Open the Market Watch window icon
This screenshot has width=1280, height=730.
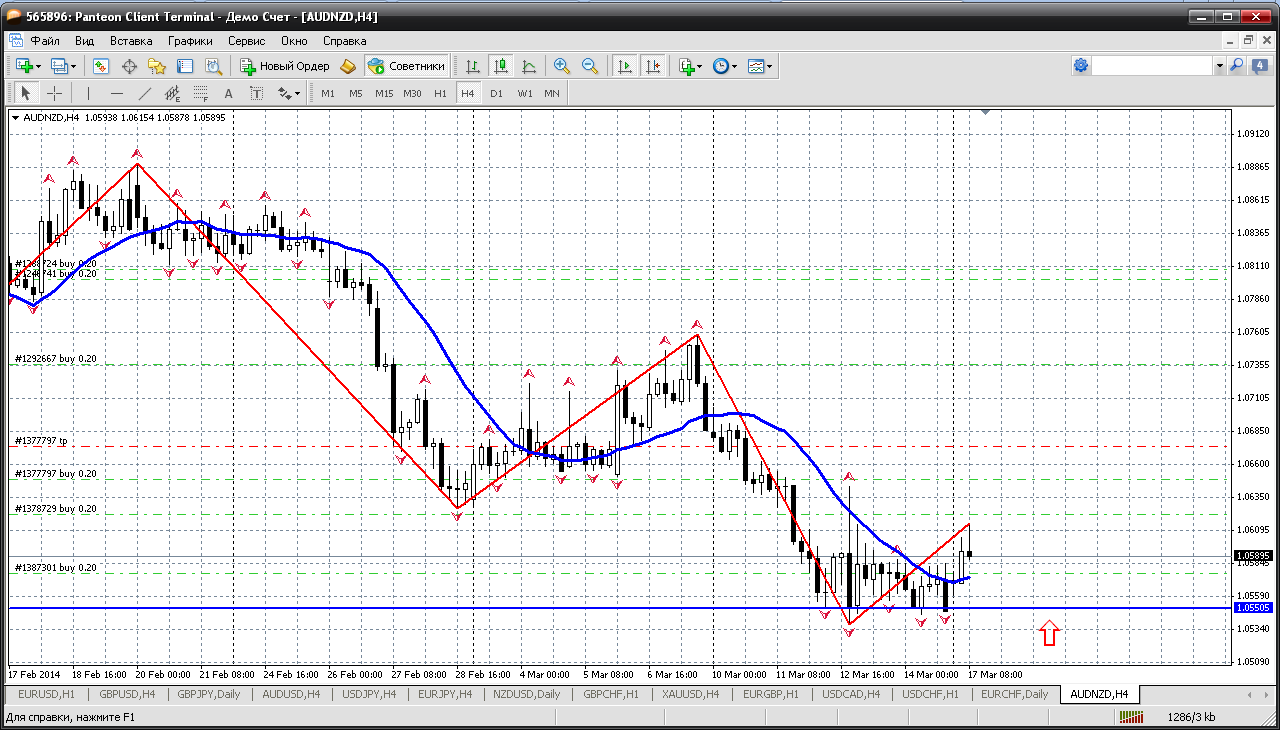pos(101,66)
